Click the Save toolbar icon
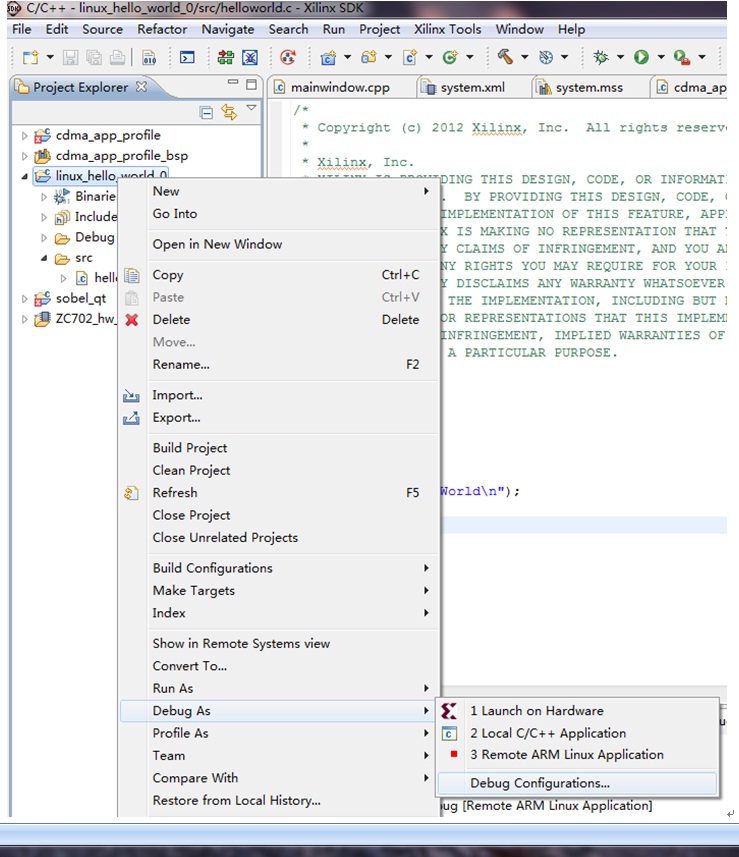 [70, 57]
